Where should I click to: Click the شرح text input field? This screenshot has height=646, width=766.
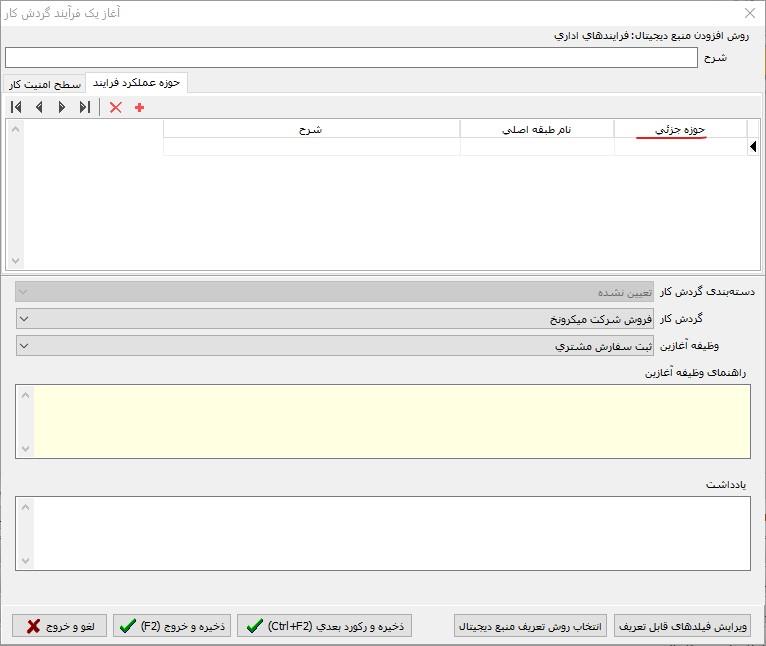point(350,58)
